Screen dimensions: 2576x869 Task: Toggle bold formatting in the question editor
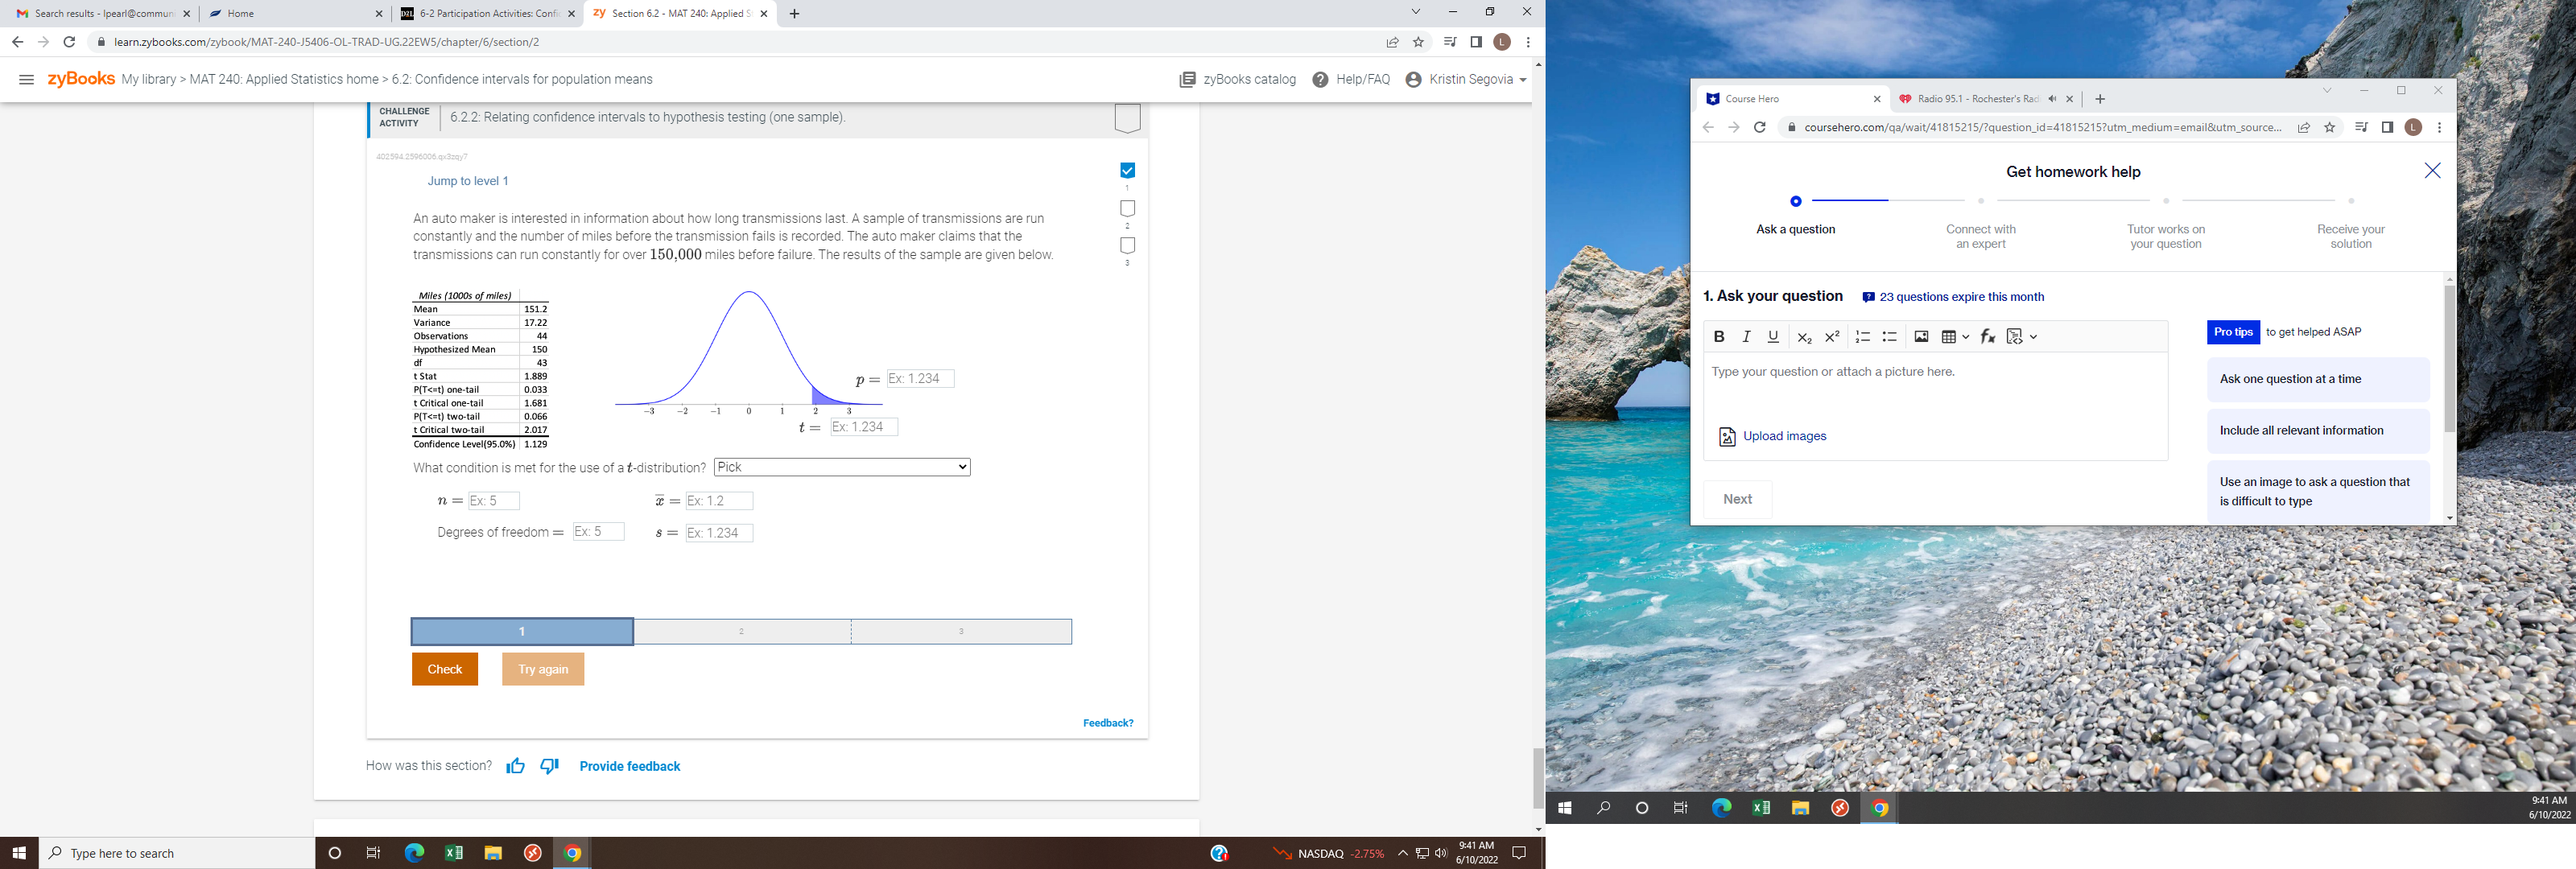coord(1720,337)
